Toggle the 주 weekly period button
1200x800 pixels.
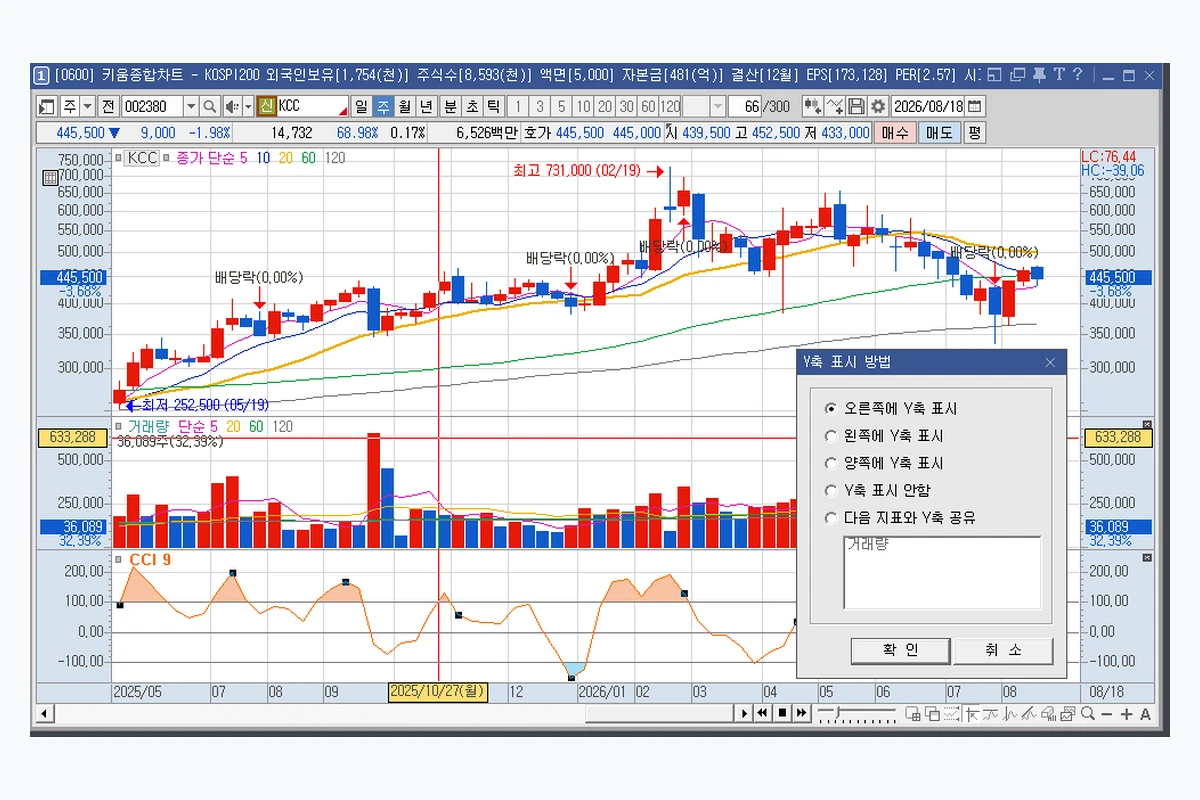[x=383, y=105]
